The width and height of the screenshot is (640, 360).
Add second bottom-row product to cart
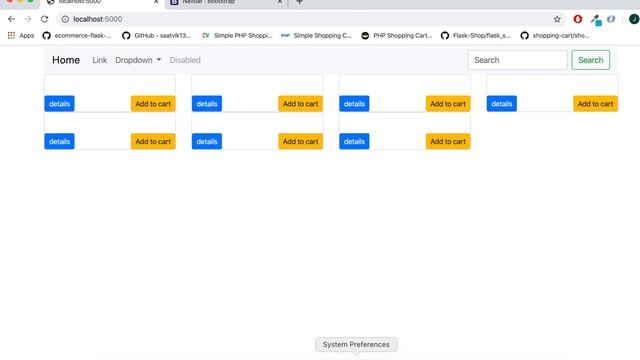[300, 141]
